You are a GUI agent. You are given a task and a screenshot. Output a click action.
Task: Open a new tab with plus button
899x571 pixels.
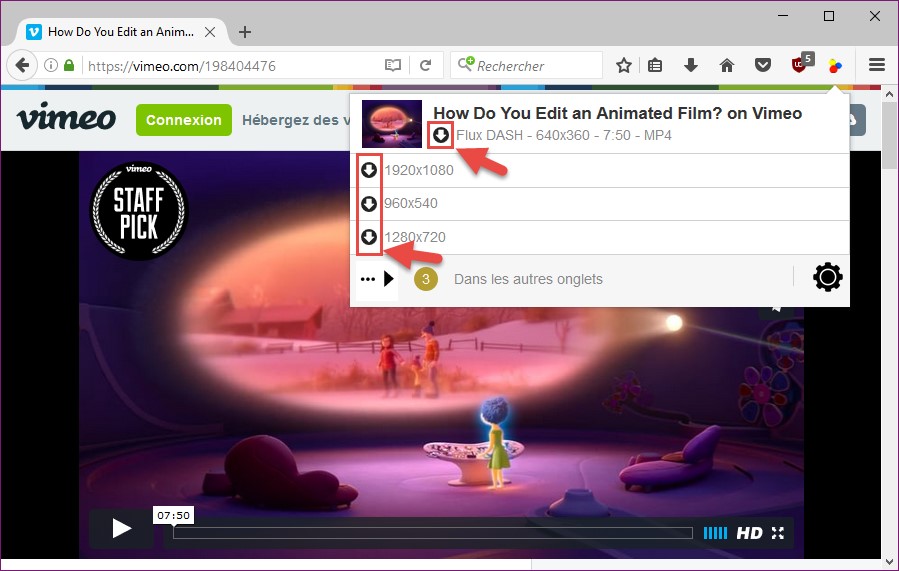(x=245, y=32)
